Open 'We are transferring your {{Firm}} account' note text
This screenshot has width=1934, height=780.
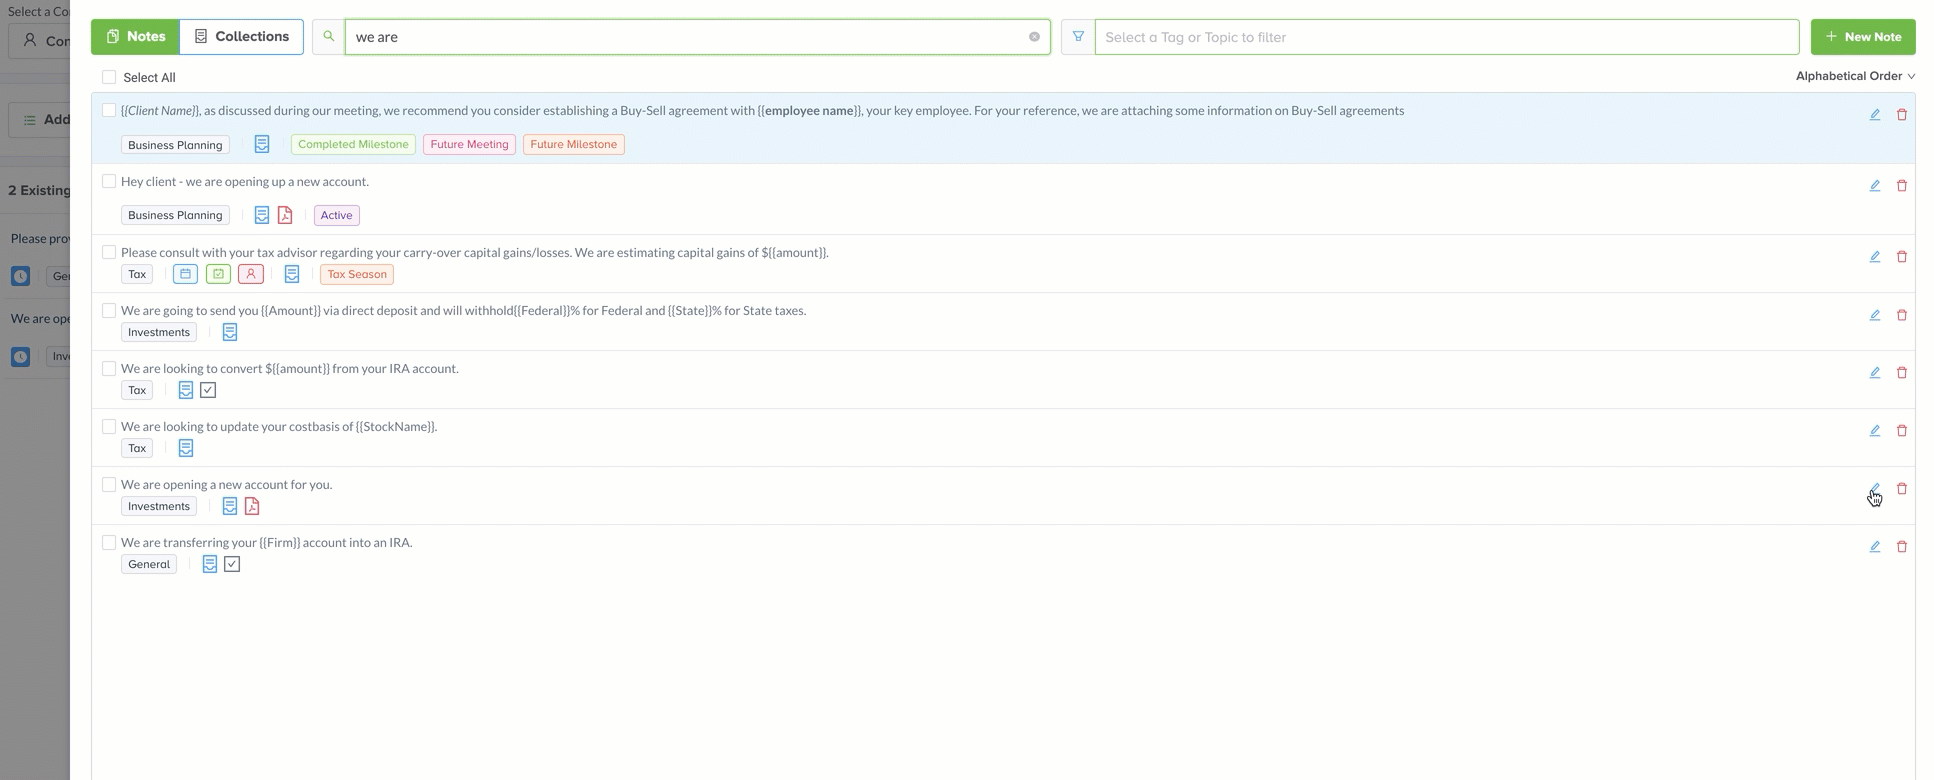267,542
